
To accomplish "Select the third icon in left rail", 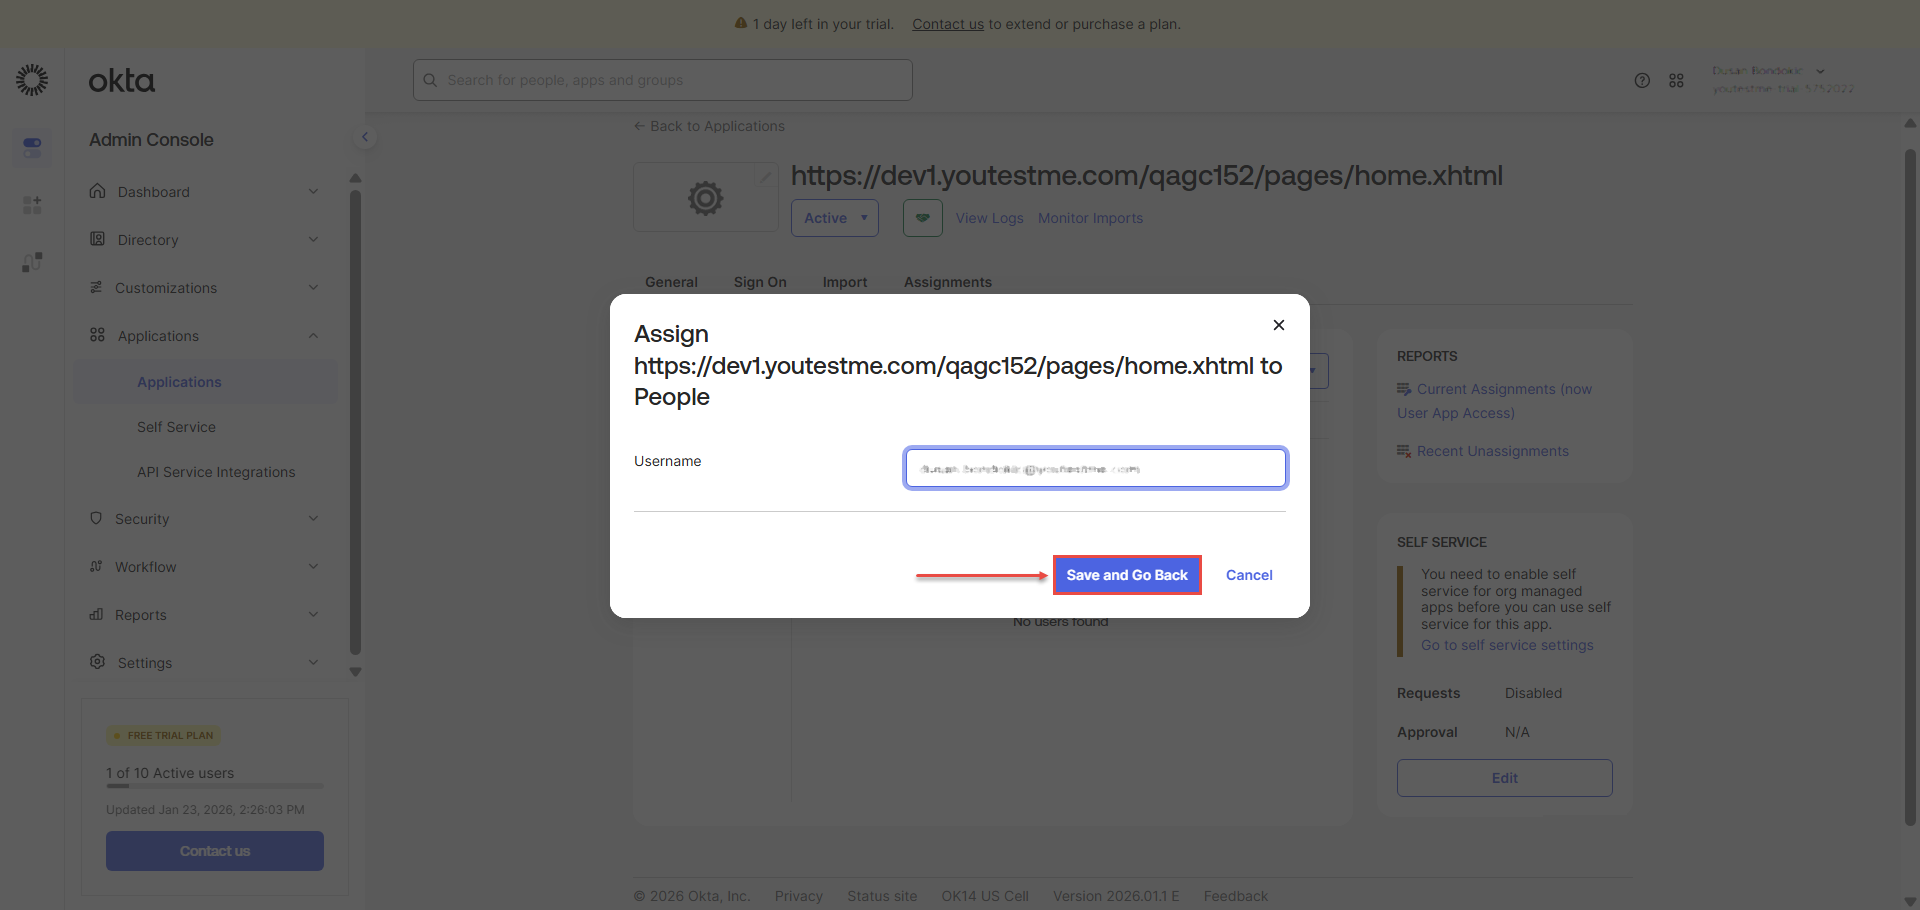I will pos(32,262).
